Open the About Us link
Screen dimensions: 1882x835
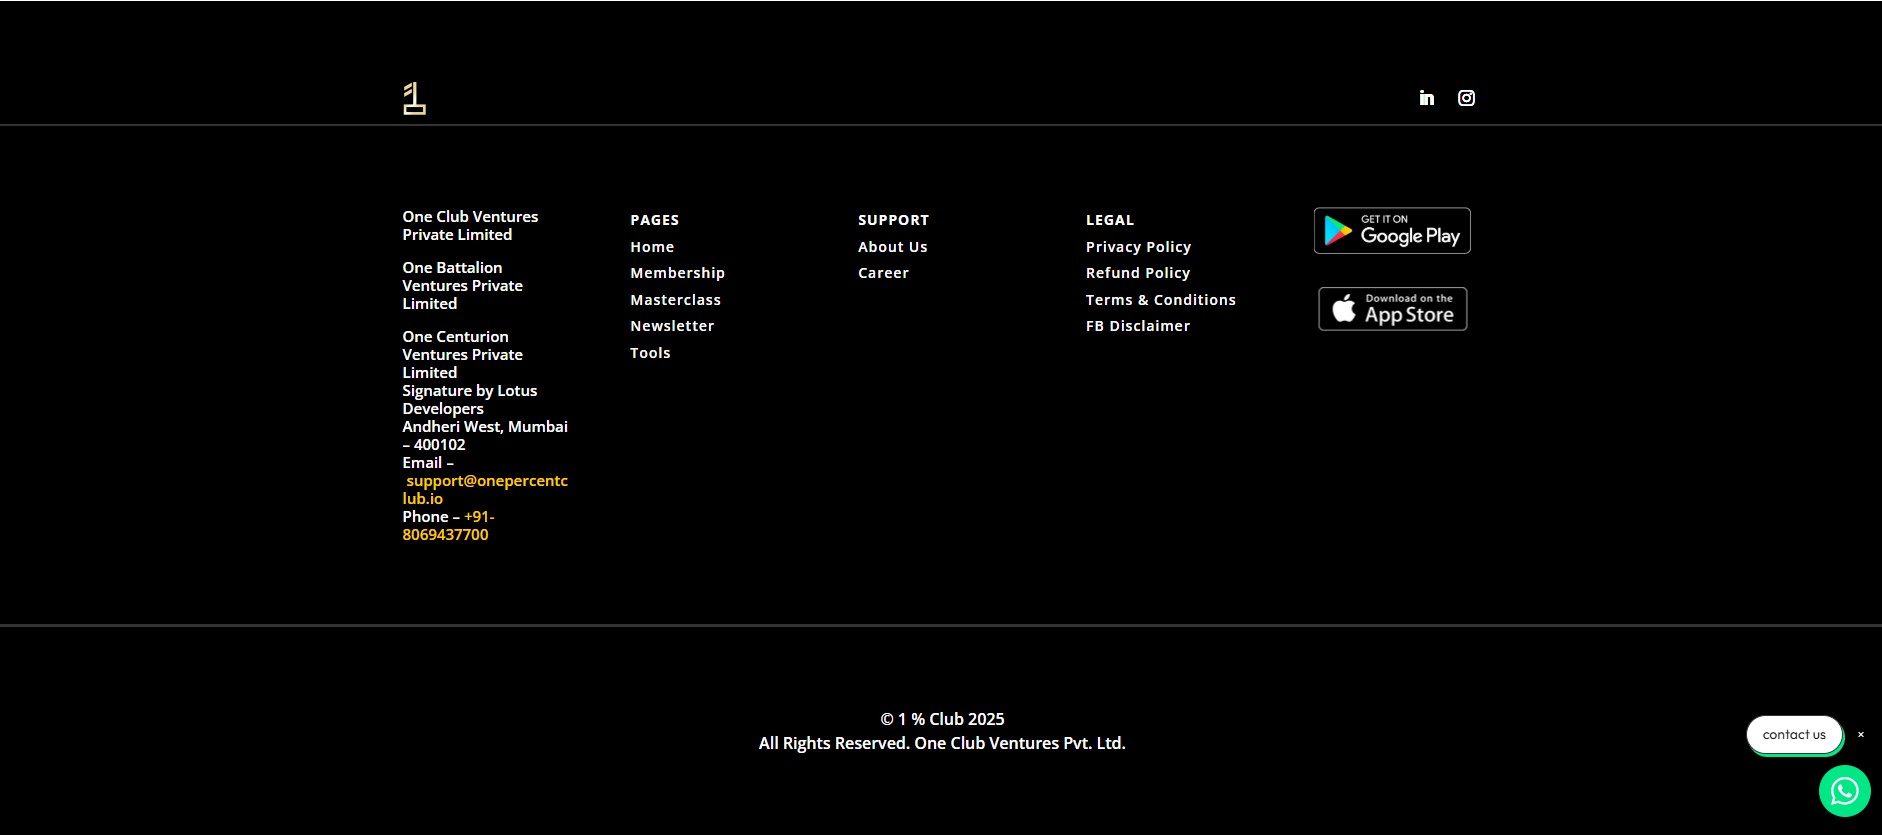(892, 247)
